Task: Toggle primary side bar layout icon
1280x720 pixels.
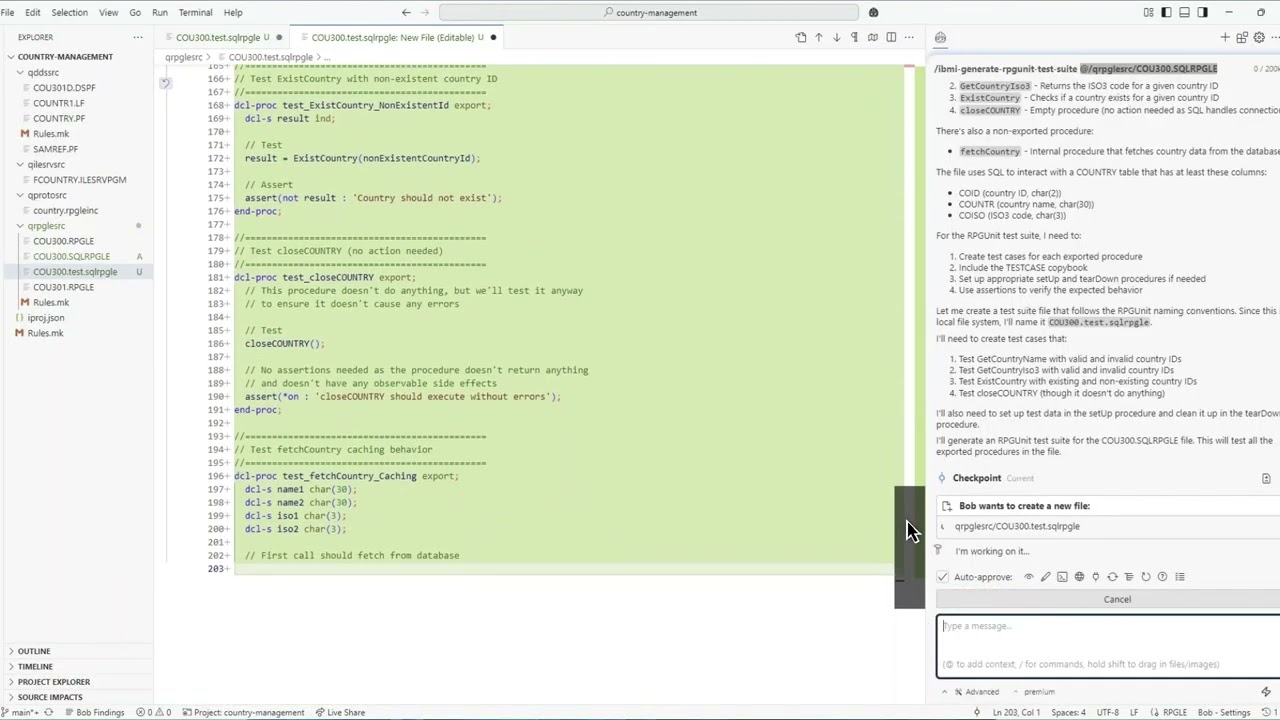Action: click(1166, 12)
